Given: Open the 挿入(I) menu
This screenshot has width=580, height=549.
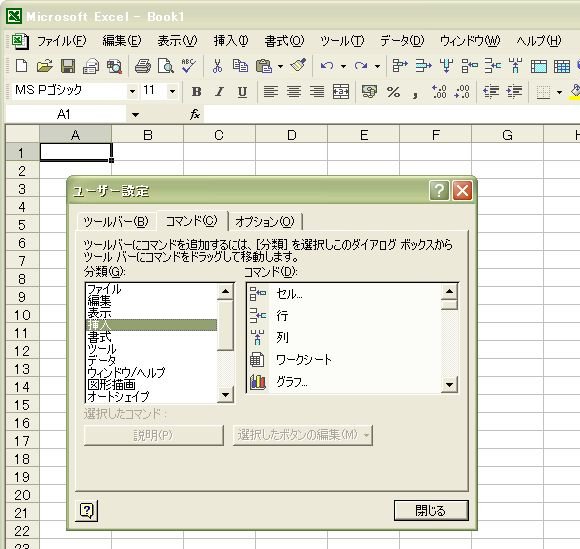Looking at the screenshot, I should [231, 41].
